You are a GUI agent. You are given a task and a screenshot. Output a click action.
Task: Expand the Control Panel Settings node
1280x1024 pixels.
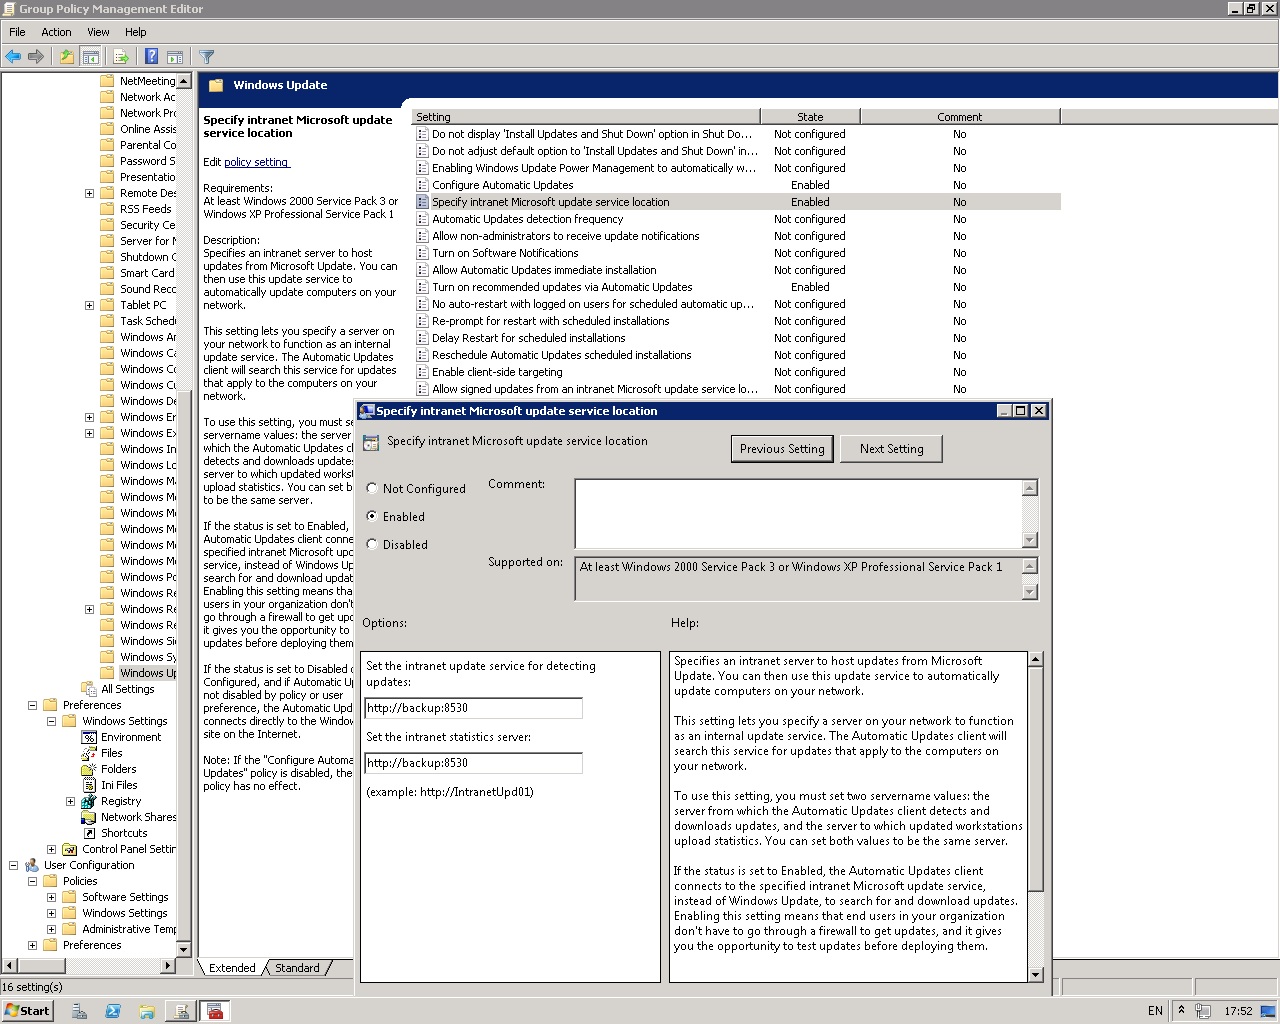(x=51, y=849)
